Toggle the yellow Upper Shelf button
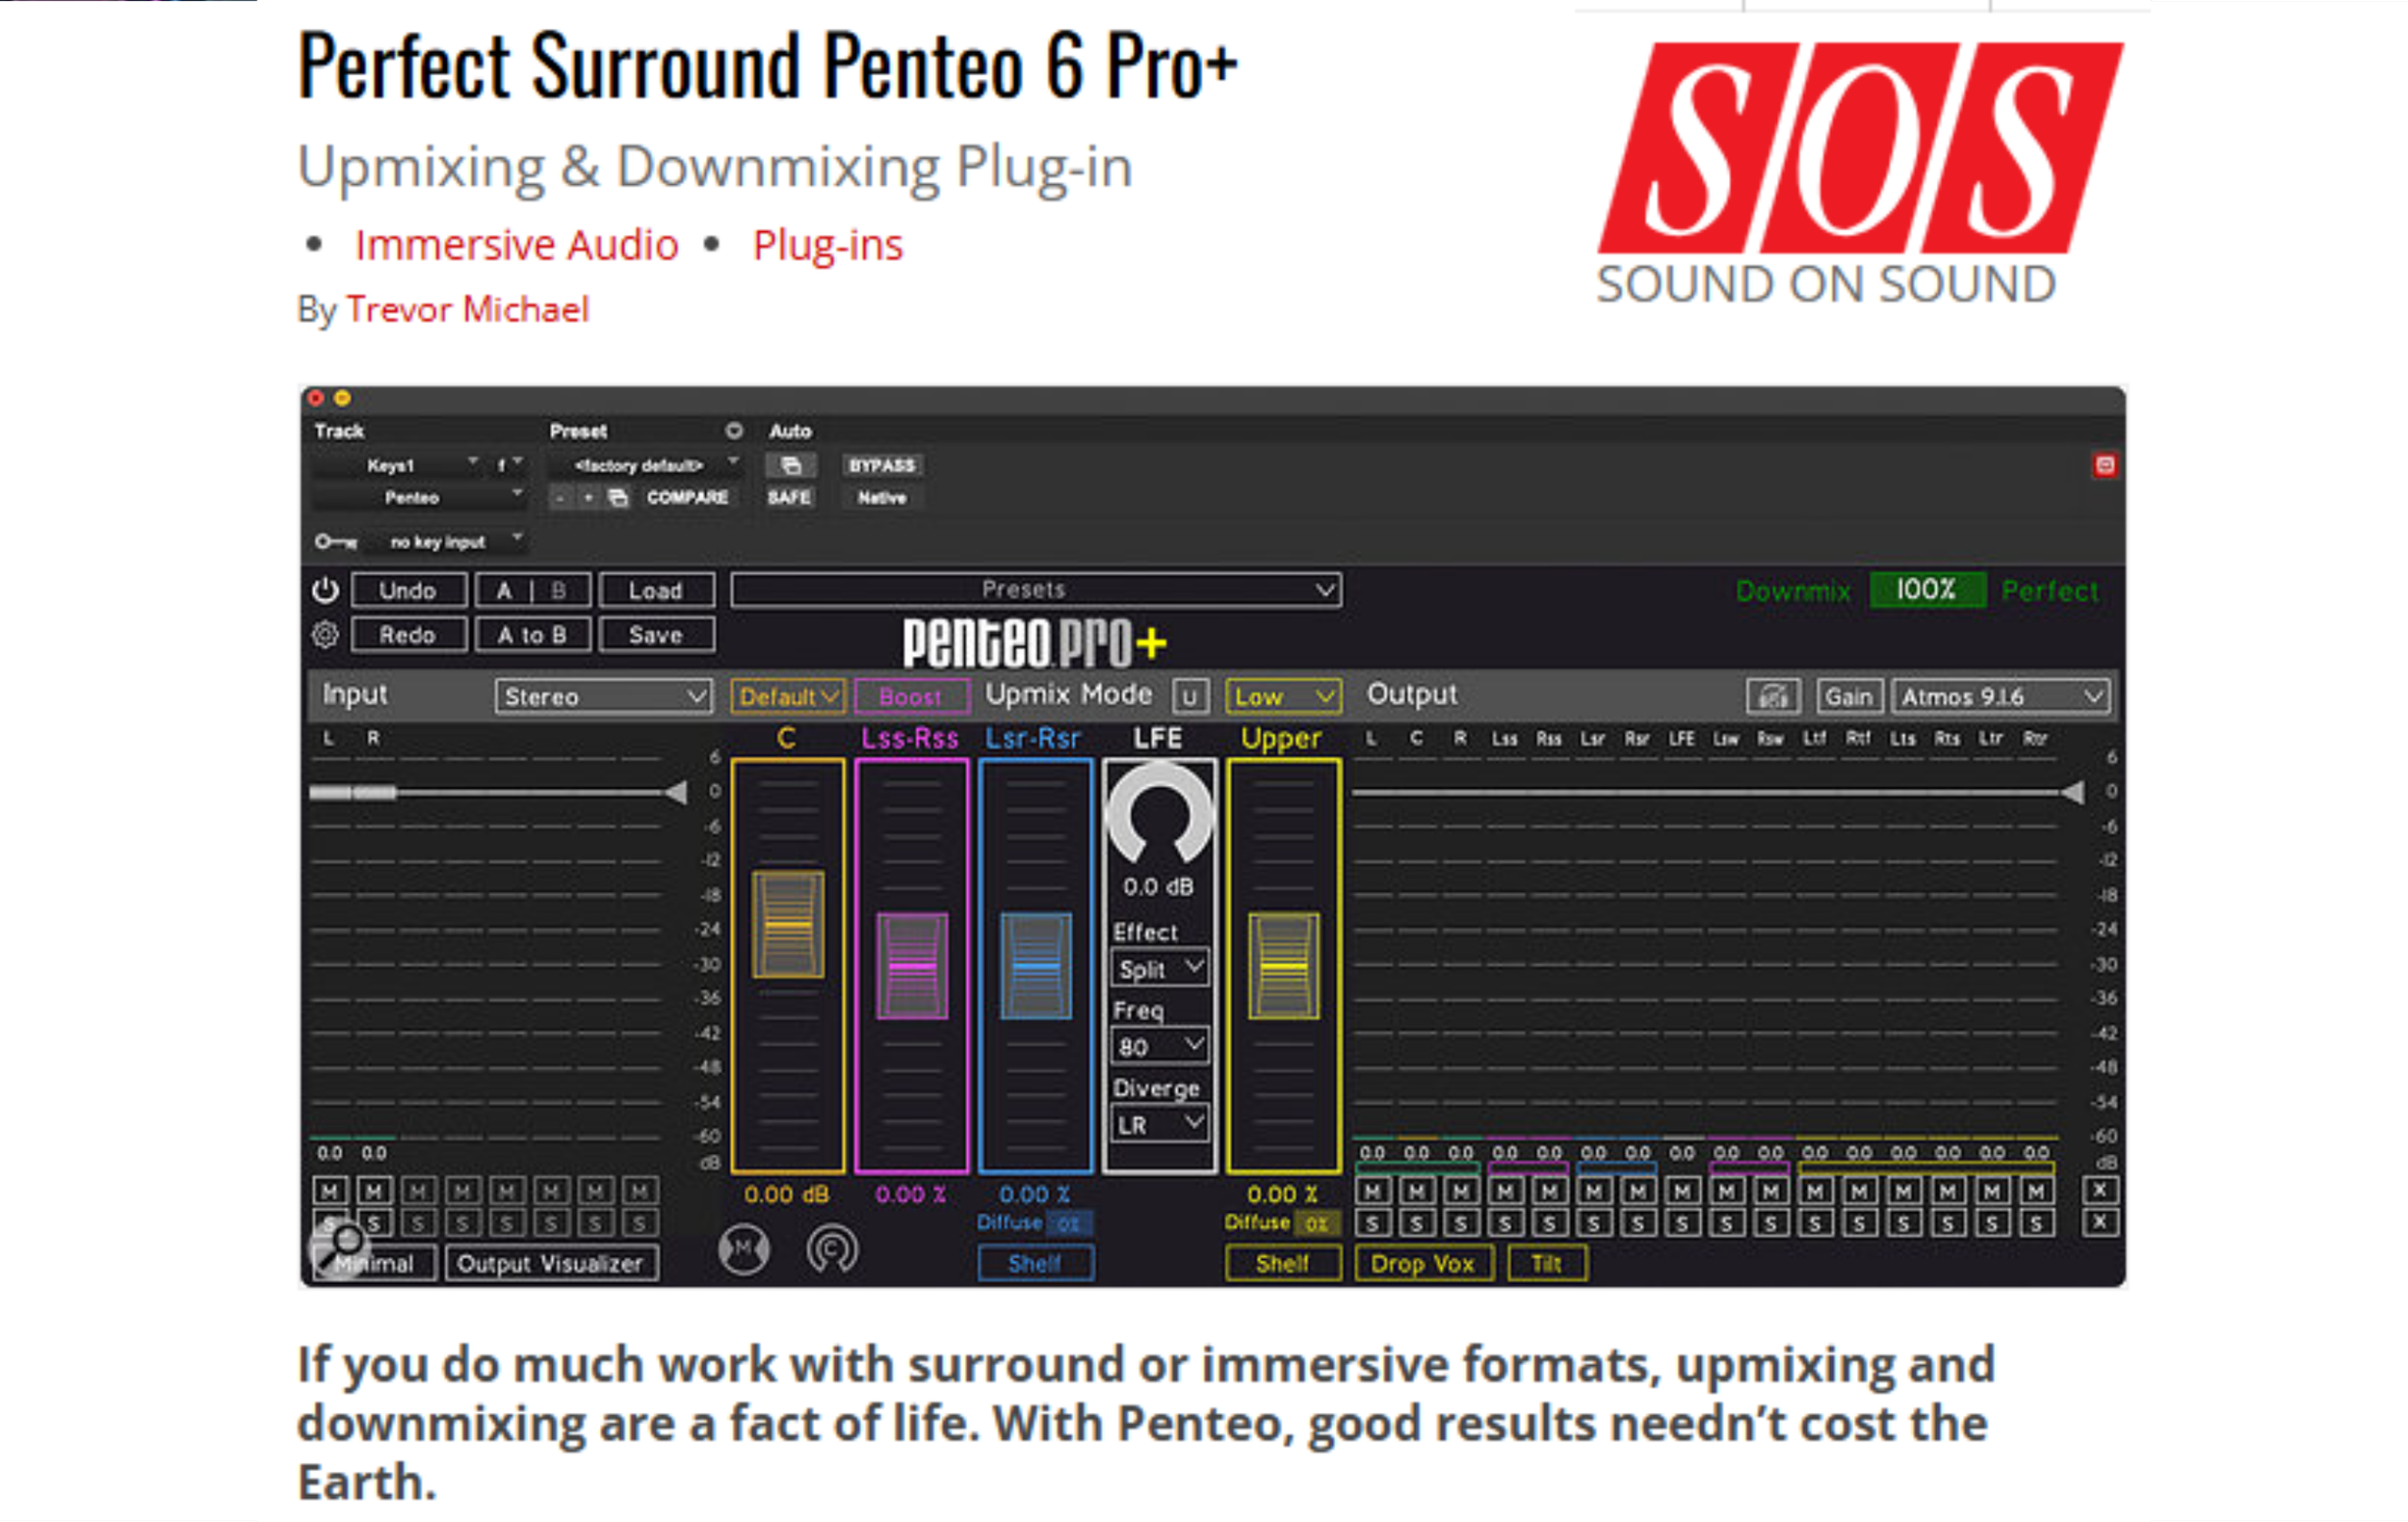Viewport: 2408px width, 1522px height. click(1282, 1263)
